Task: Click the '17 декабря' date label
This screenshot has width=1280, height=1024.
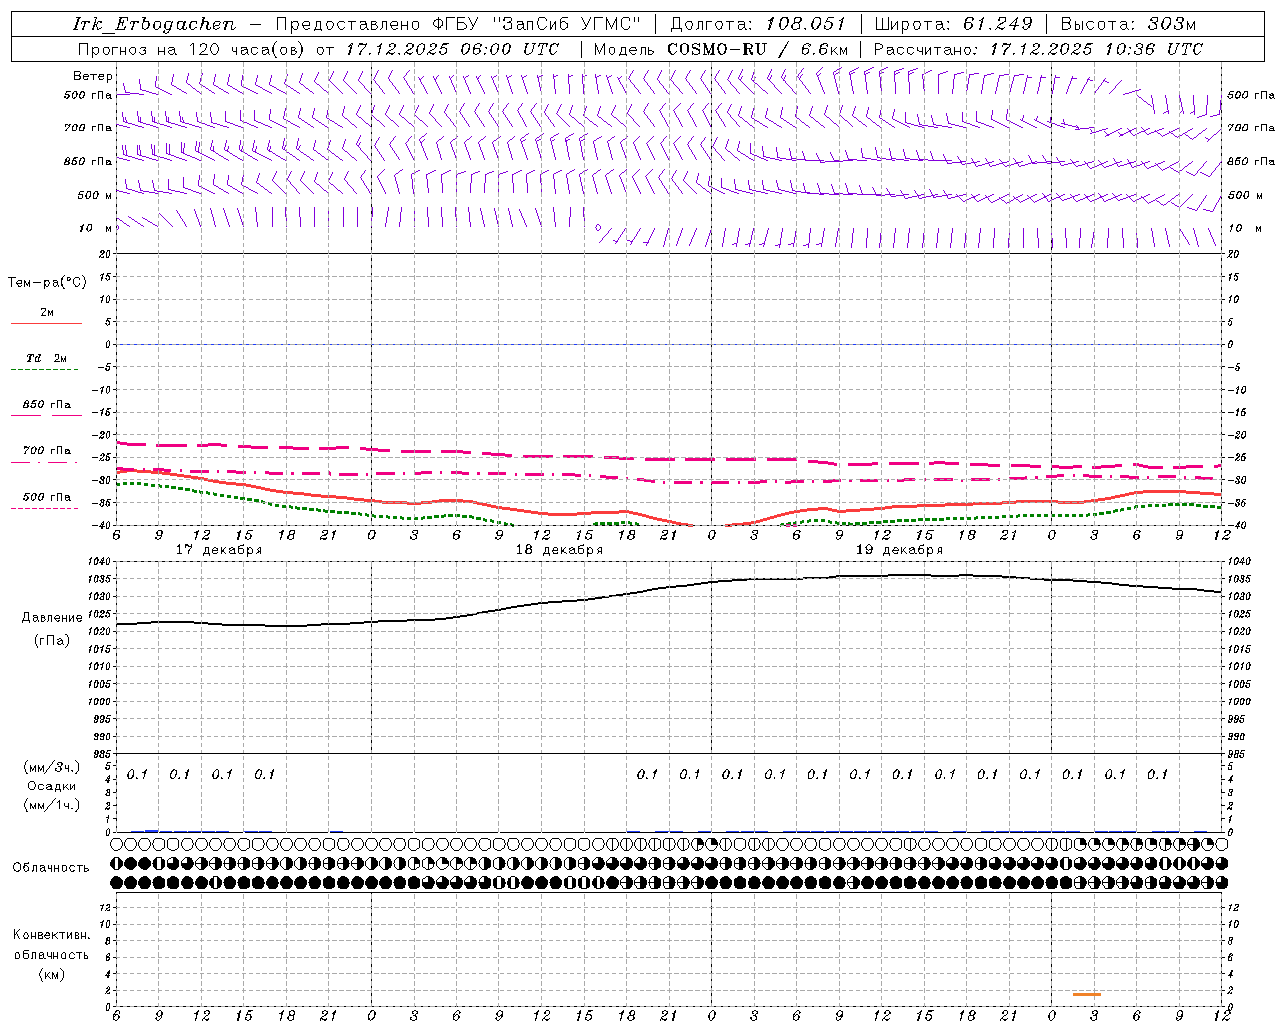Action: tap(219, 550)
